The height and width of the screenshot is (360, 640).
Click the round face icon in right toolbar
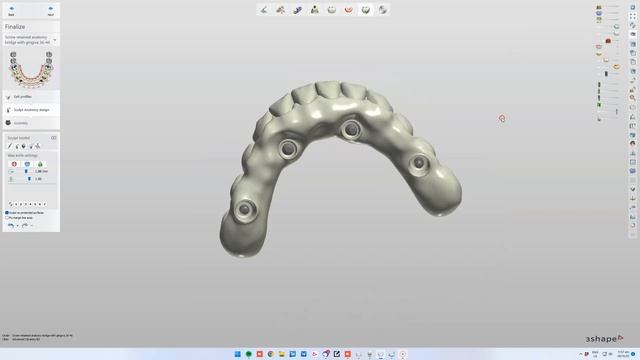(633, 144)
